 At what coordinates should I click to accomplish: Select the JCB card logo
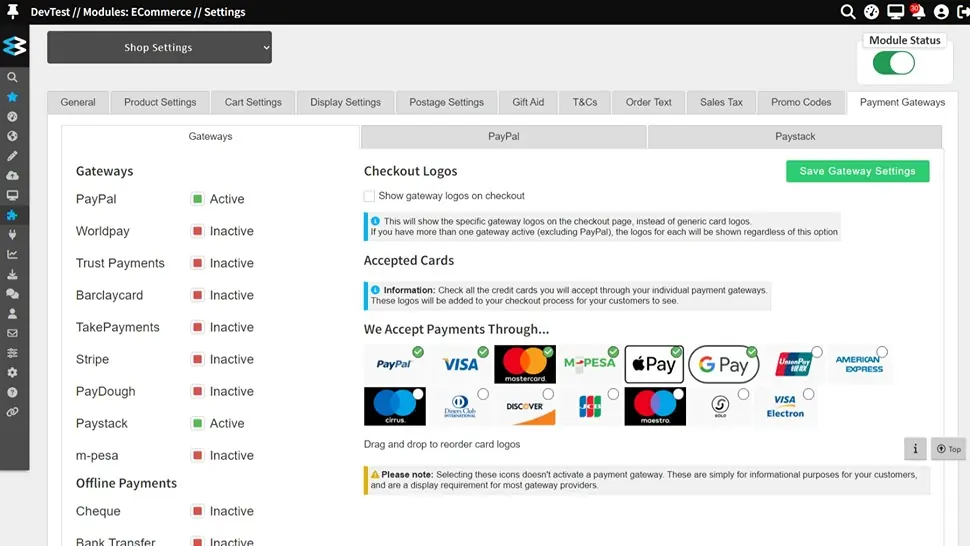click(590, 406)
